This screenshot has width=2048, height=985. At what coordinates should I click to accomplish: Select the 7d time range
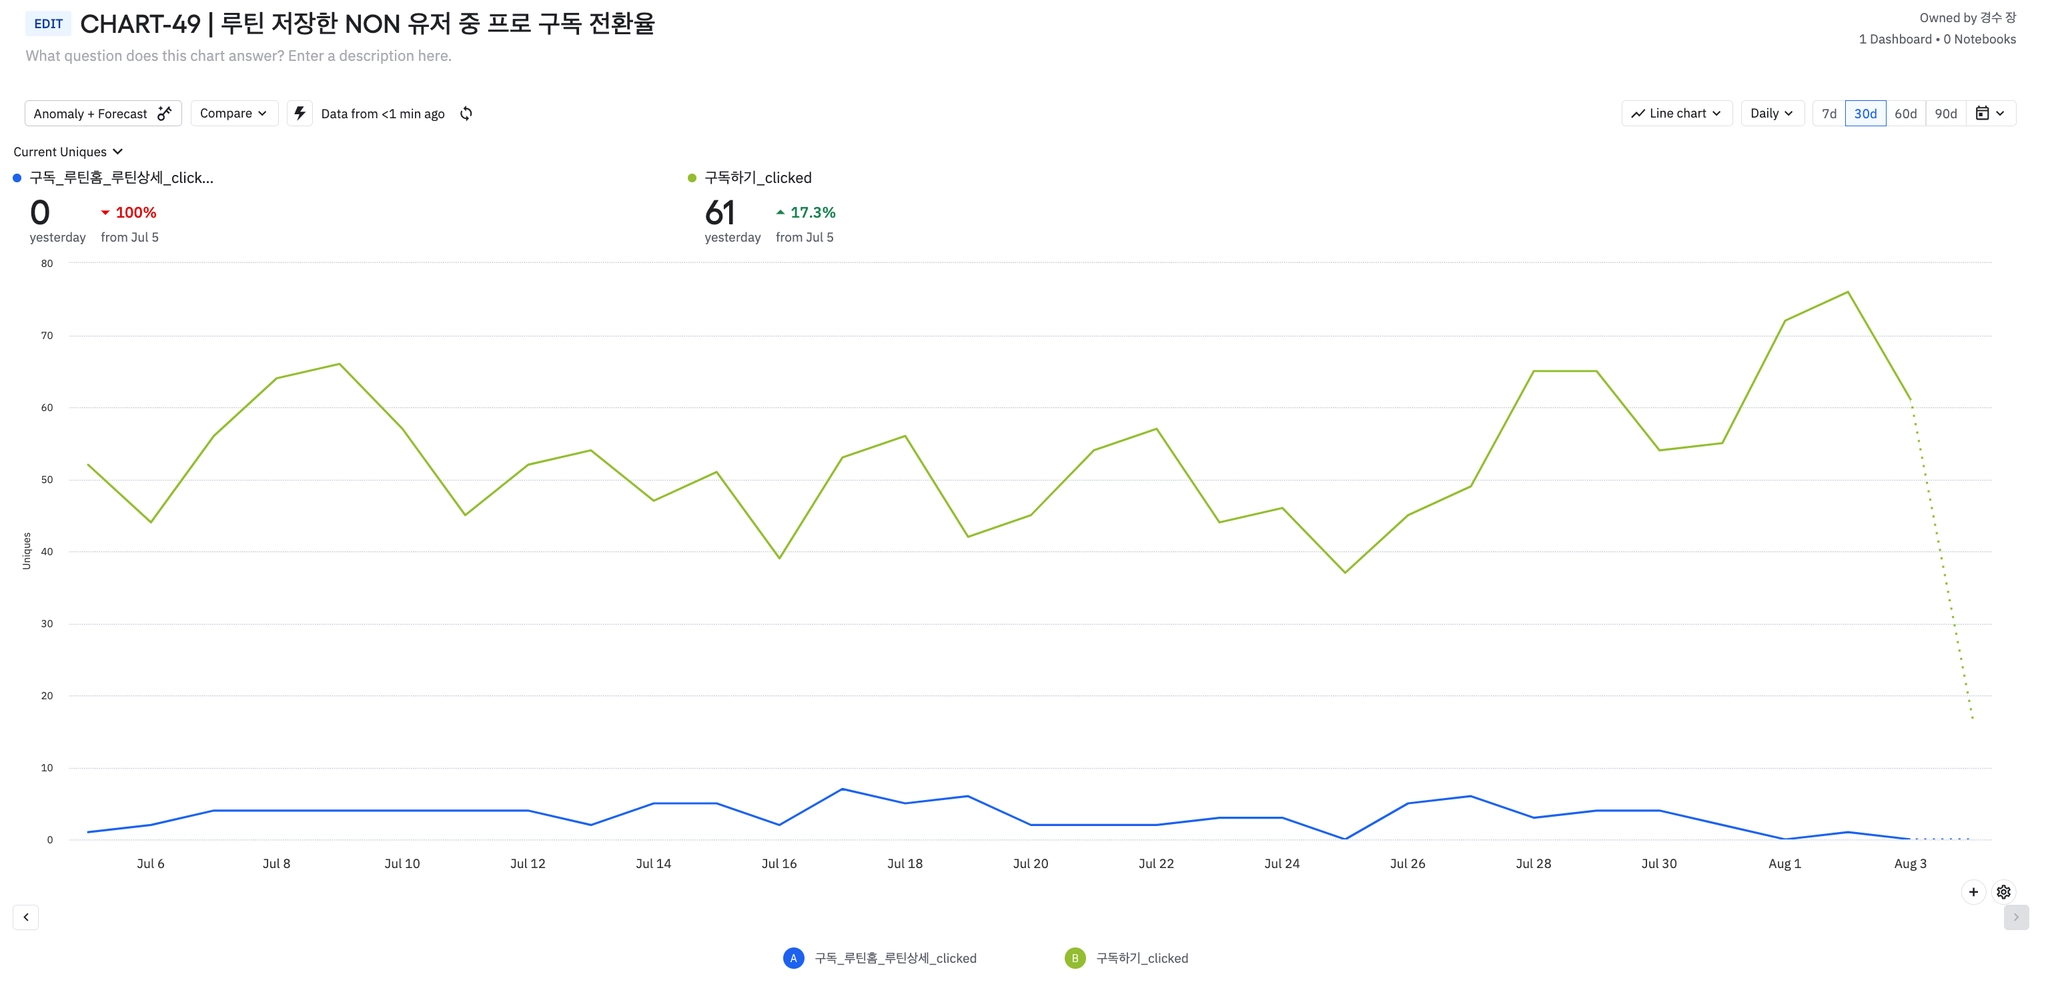[1828, 114]
